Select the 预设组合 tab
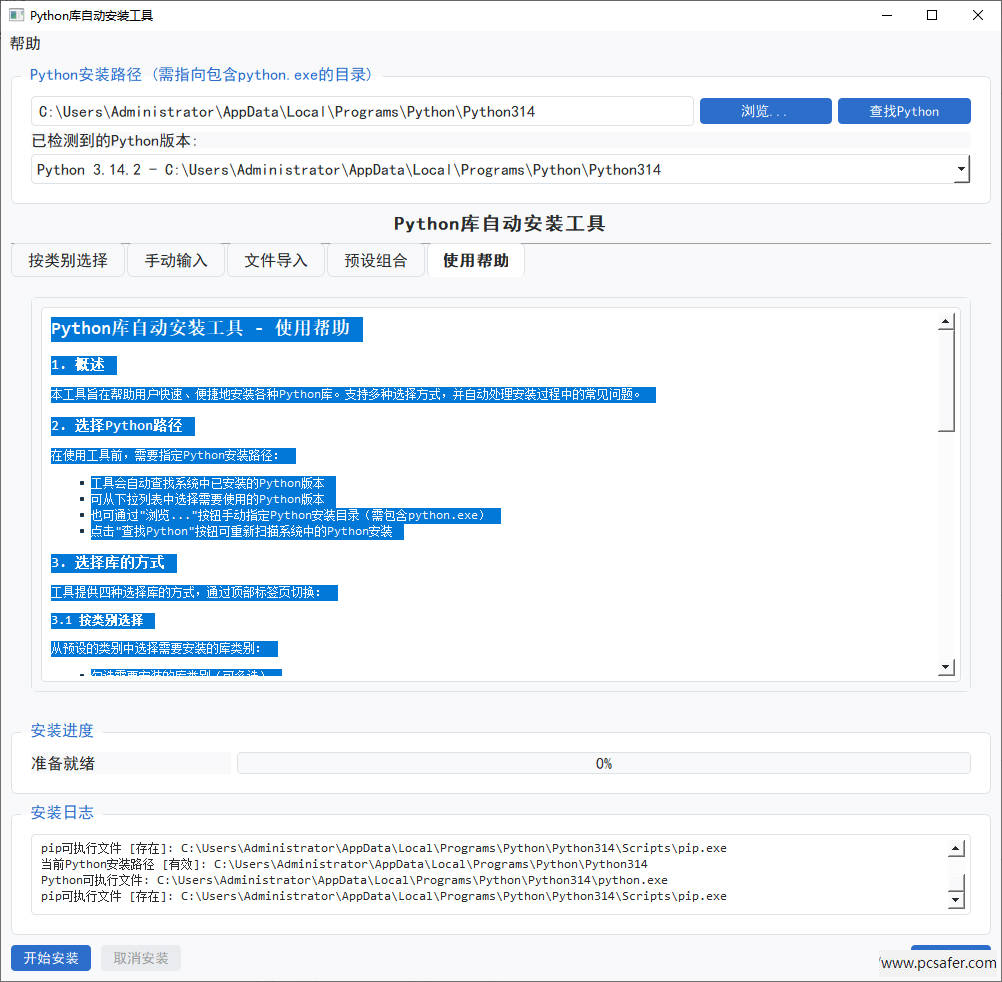This screenshot has width=1002, height=982. (x=376, y=261)
